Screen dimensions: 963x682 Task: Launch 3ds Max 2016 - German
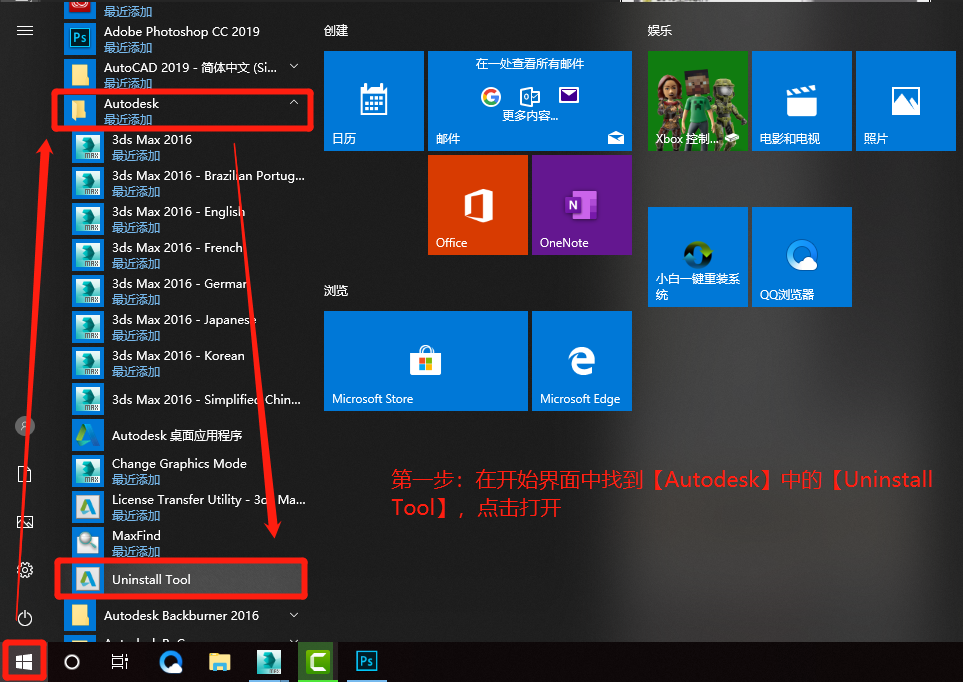189,291
